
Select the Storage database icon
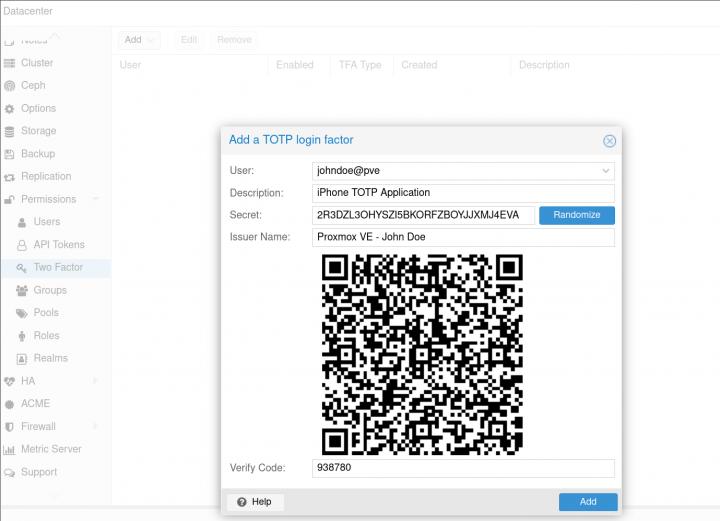[x=10, y=131]
